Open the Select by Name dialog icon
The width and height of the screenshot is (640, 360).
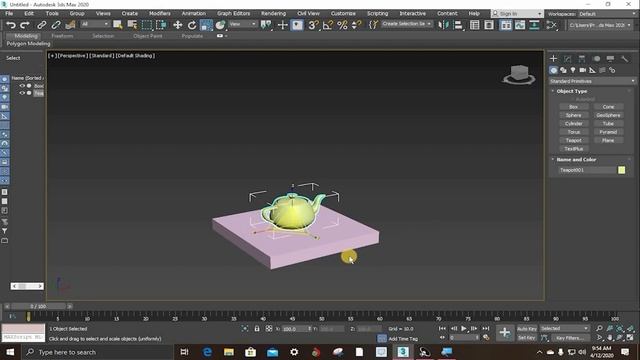132,25
